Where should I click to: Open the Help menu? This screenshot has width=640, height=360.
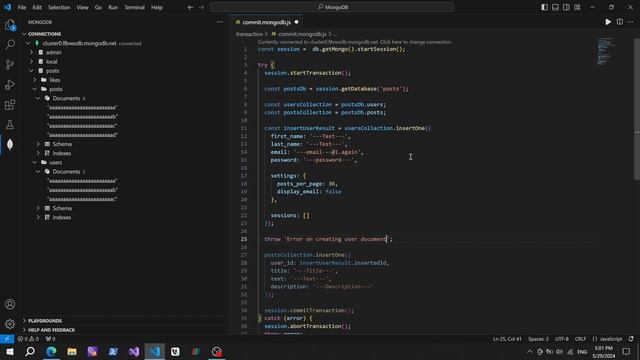coord(157,7)
